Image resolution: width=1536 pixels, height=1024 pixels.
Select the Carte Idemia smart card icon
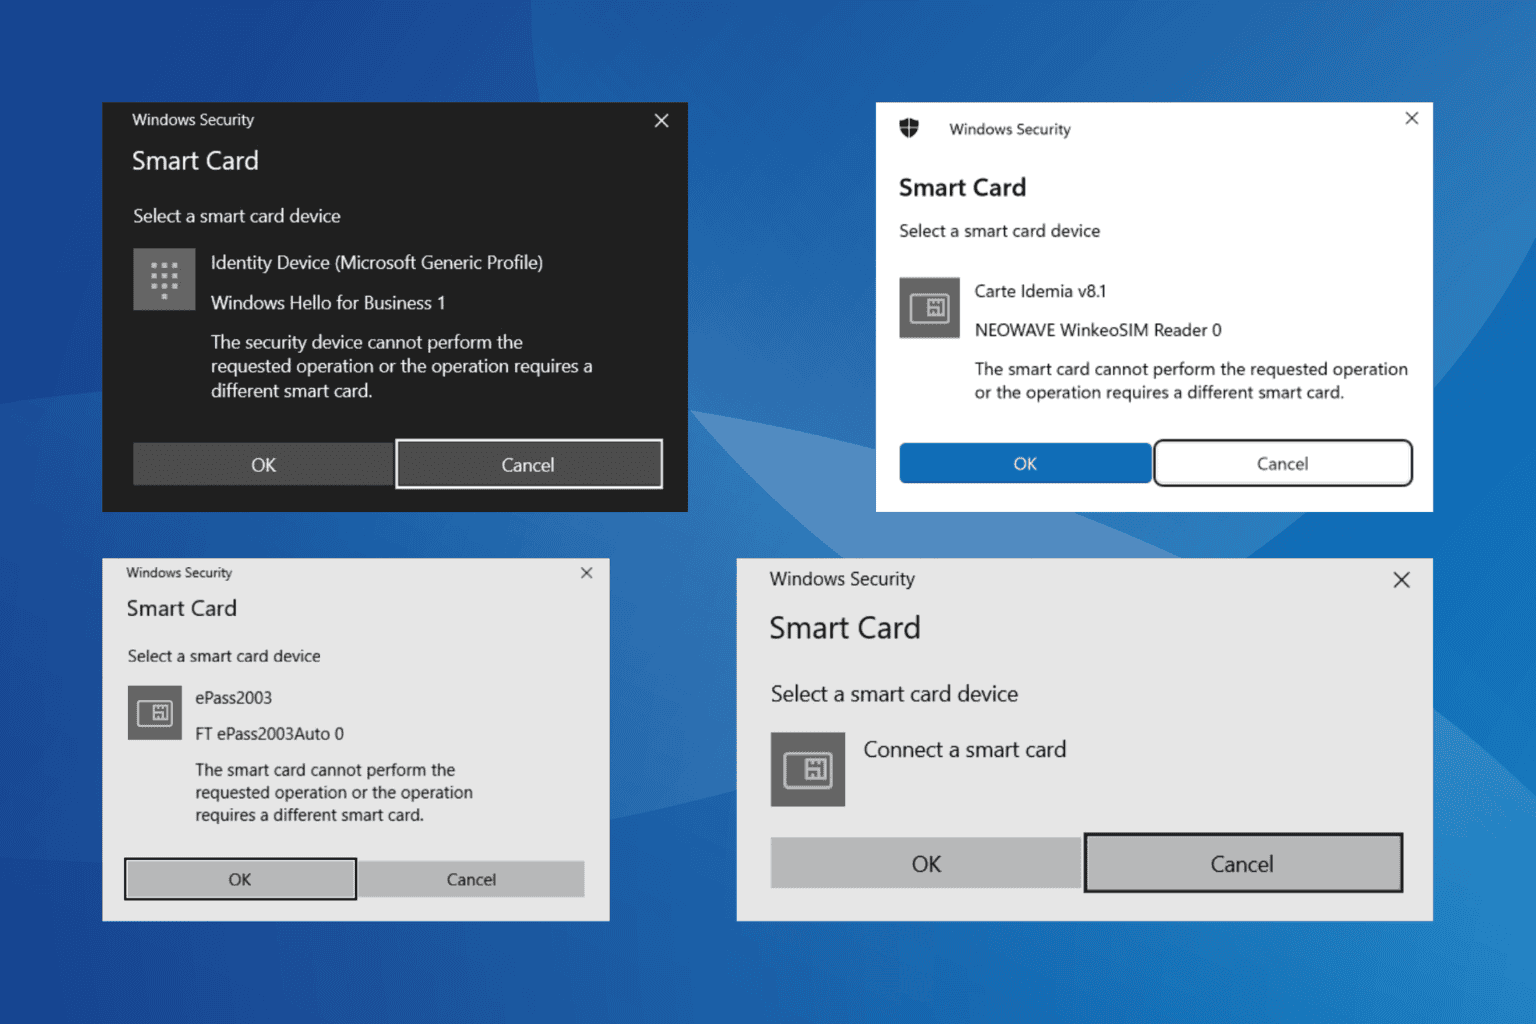pyautogui.click(x=929, y=308)
